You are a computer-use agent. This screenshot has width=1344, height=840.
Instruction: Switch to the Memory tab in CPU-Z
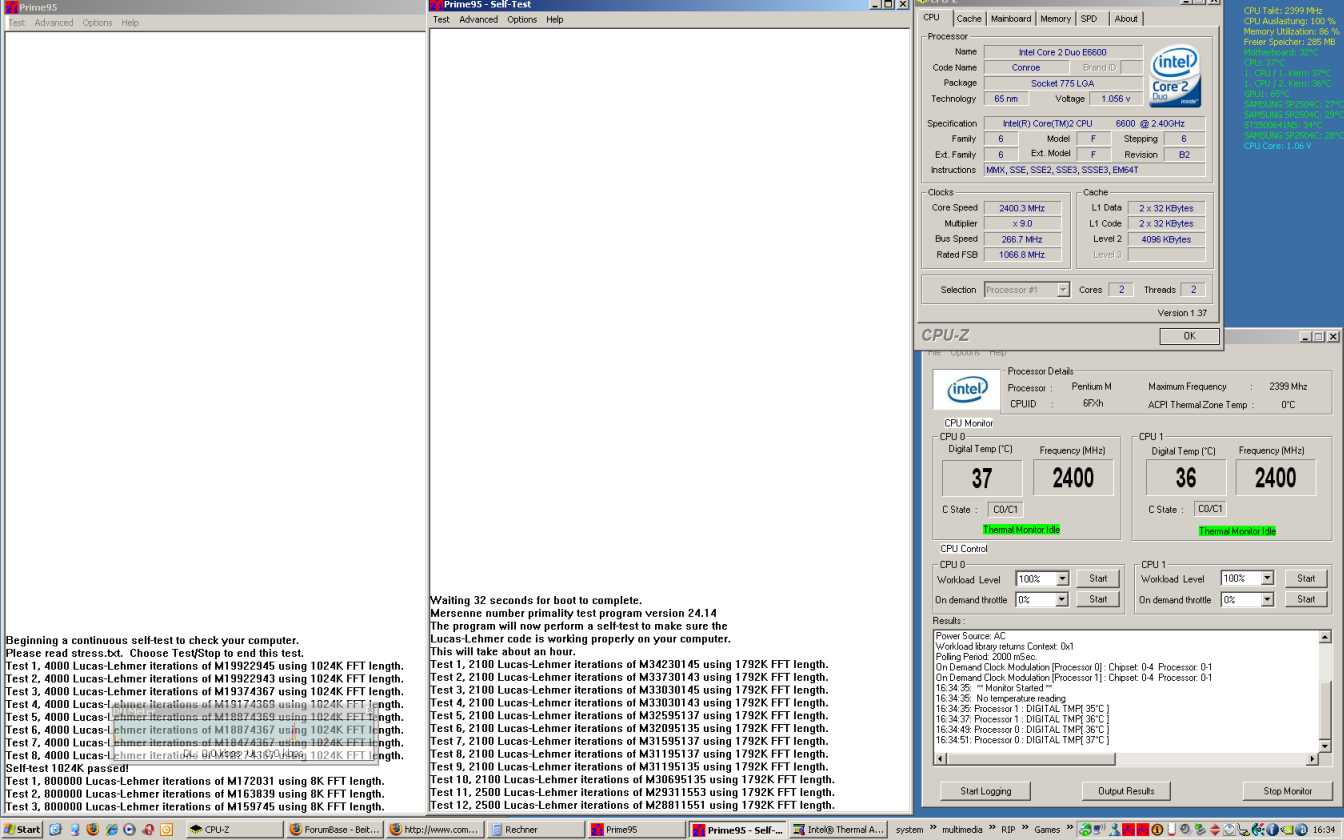1055,19
